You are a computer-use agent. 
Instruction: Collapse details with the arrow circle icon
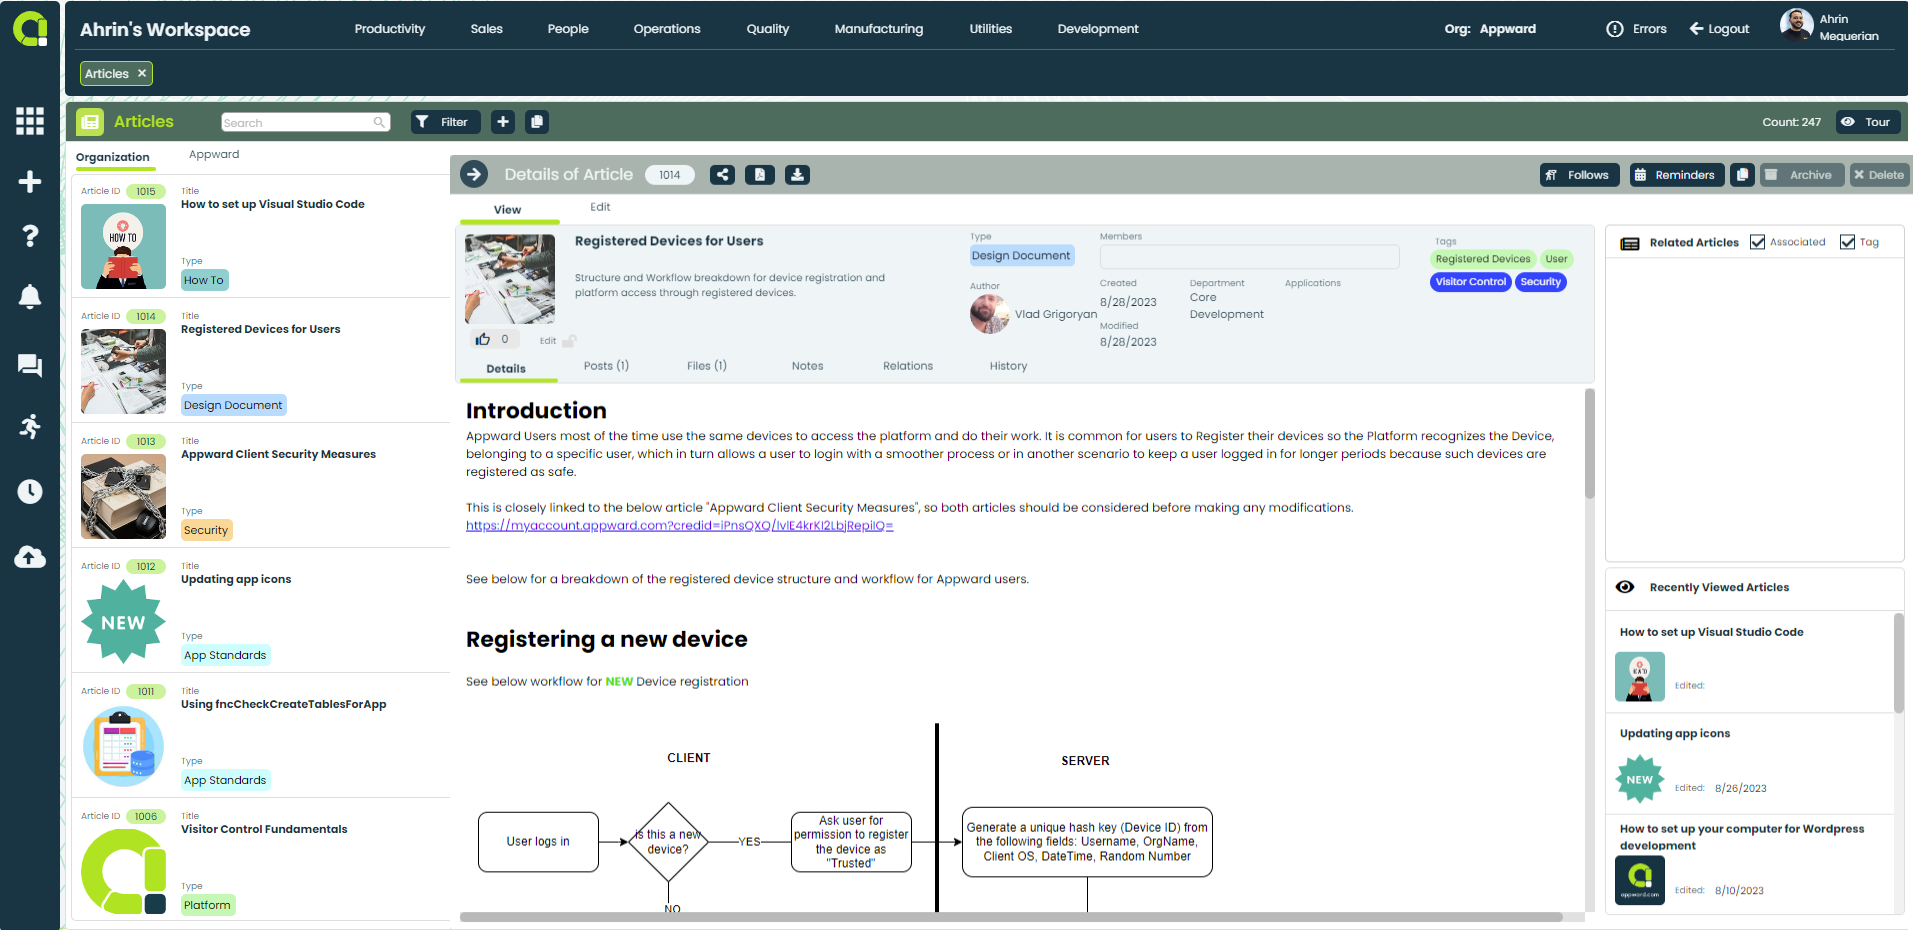pos(474,174)
